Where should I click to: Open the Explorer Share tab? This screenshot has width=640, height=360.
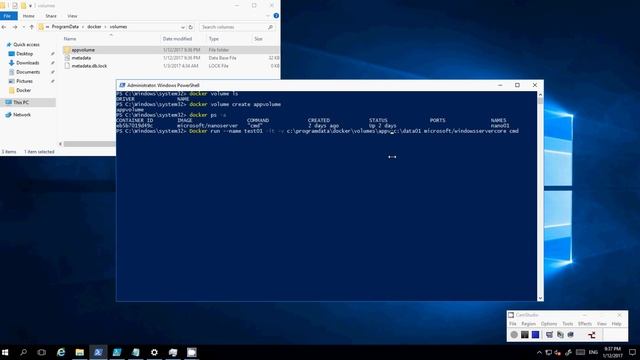coord(51,16)
